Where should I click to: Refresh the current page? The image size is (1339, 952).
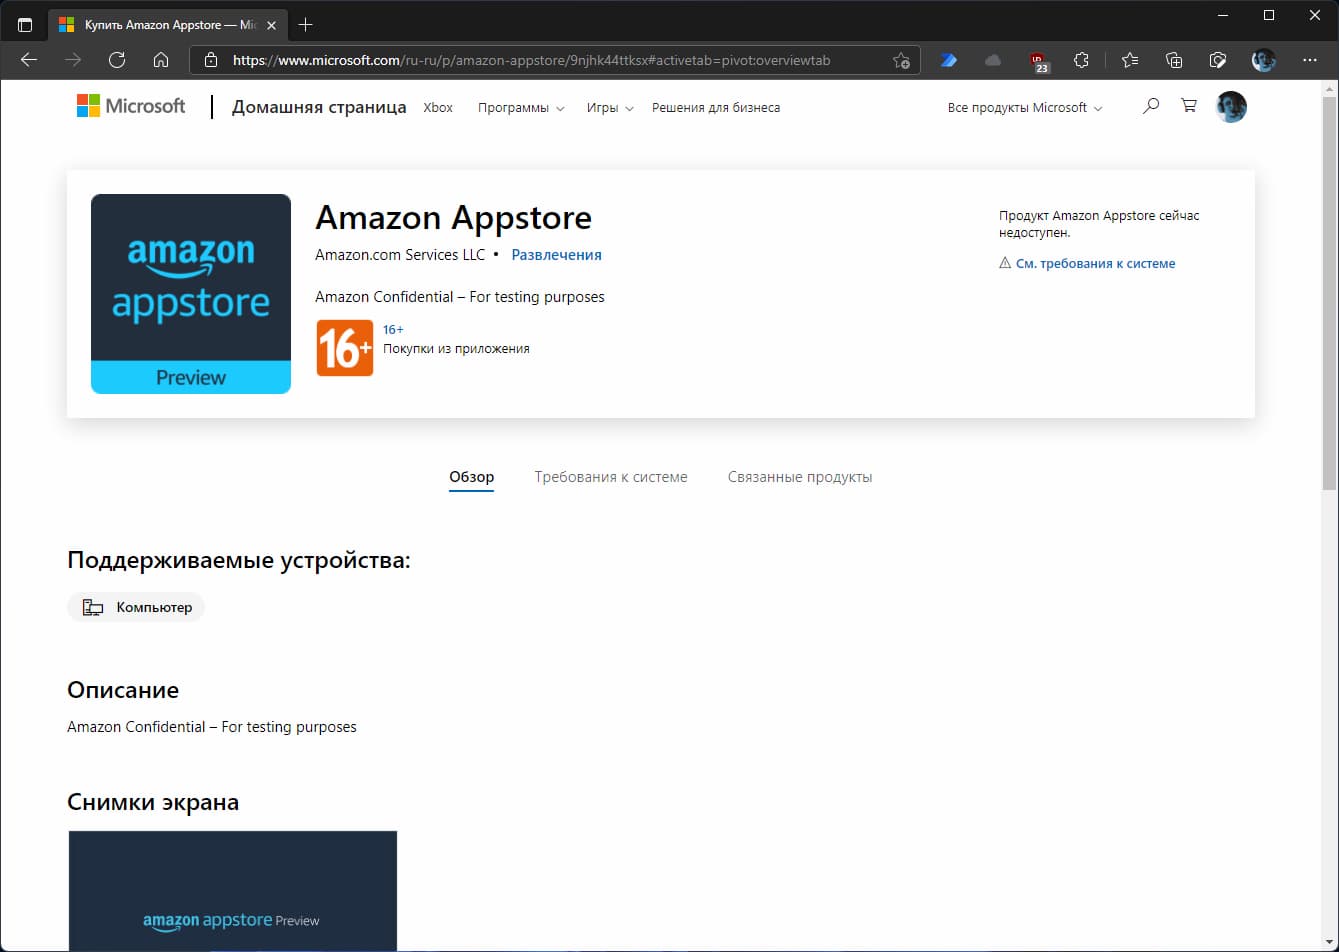tap(116, 60)
